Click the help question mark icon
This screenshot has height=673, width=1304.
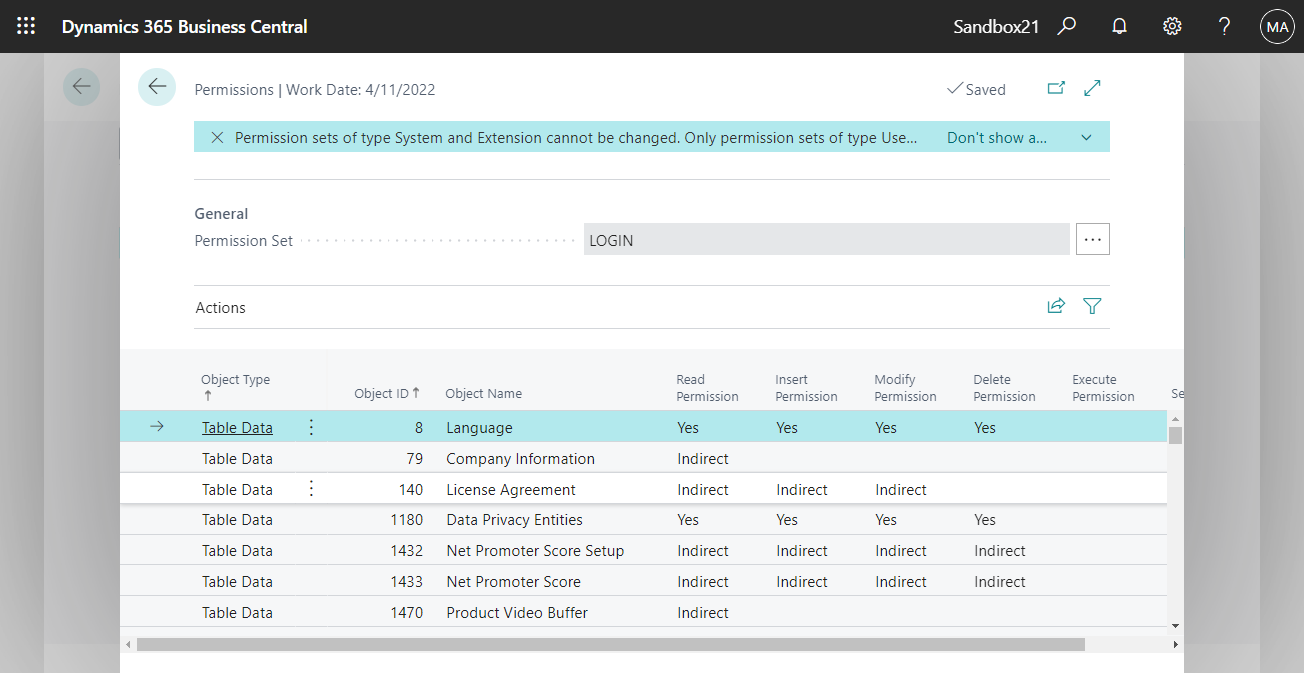tap(1224, 27)
